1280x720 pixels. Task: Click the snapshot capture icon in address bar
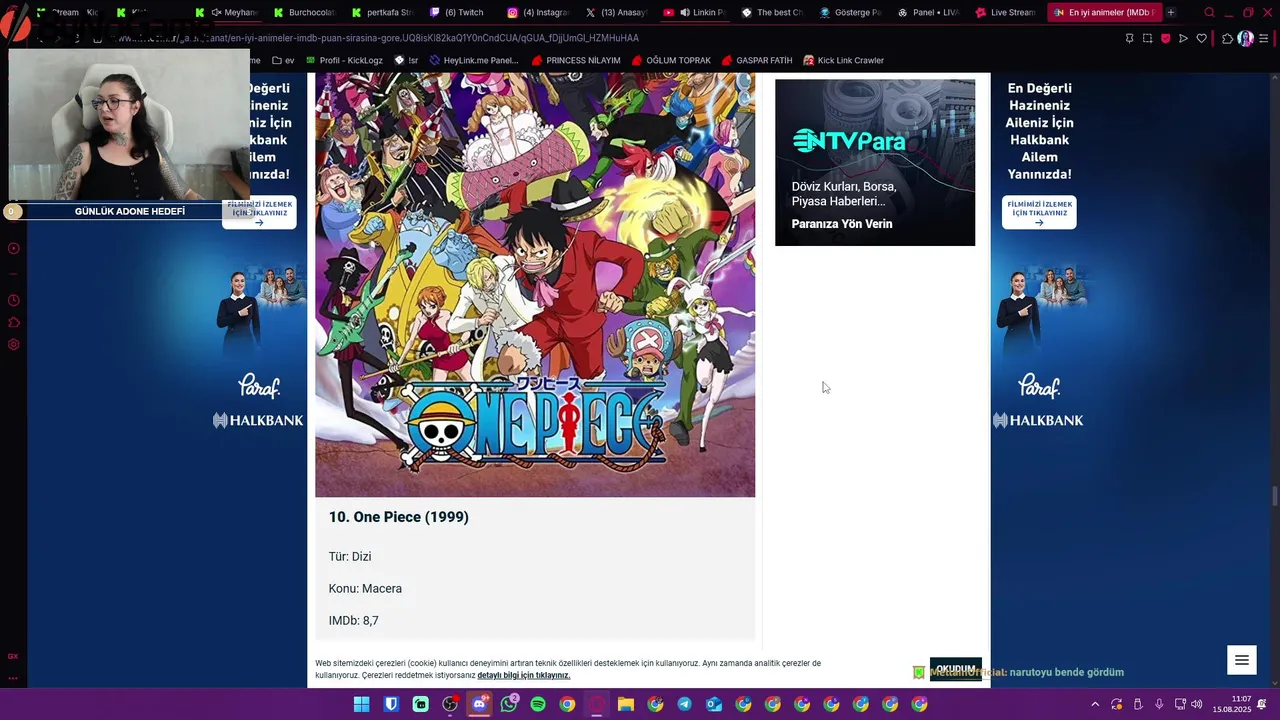[1147, 38]
